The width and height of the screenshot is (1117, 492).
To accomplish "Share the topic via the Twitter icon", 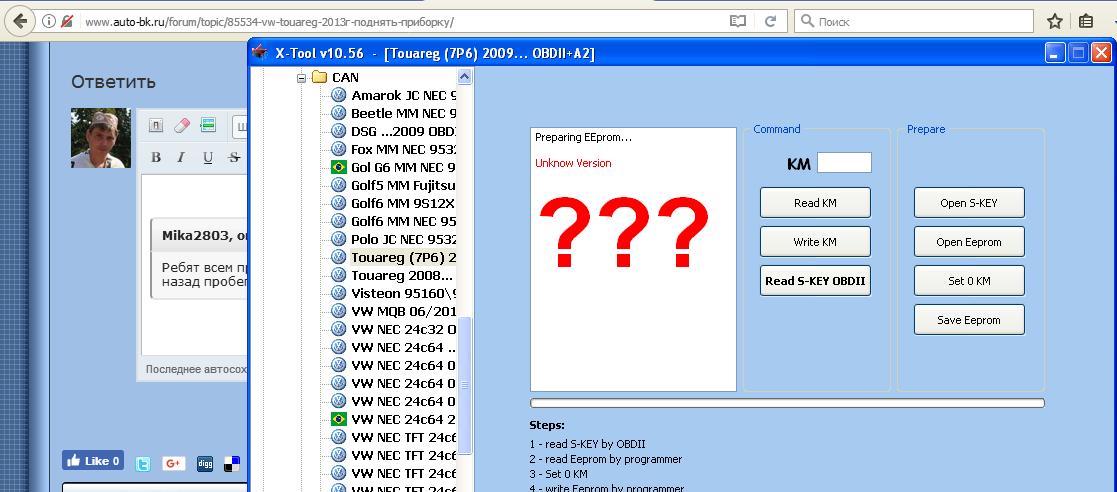I will pos(143,464).
